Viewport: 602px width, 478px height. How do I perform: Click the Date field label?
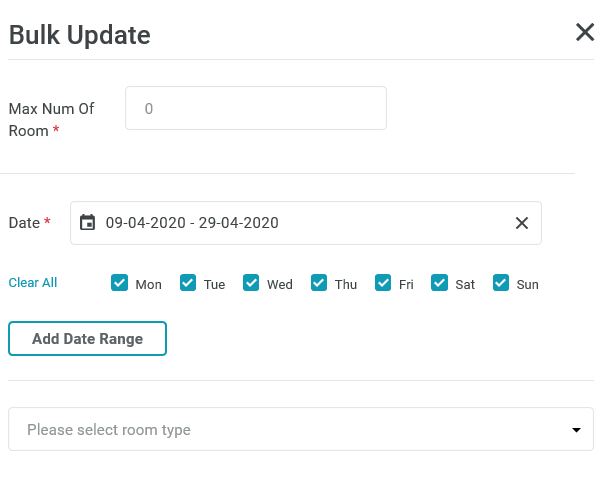point(24,223)
